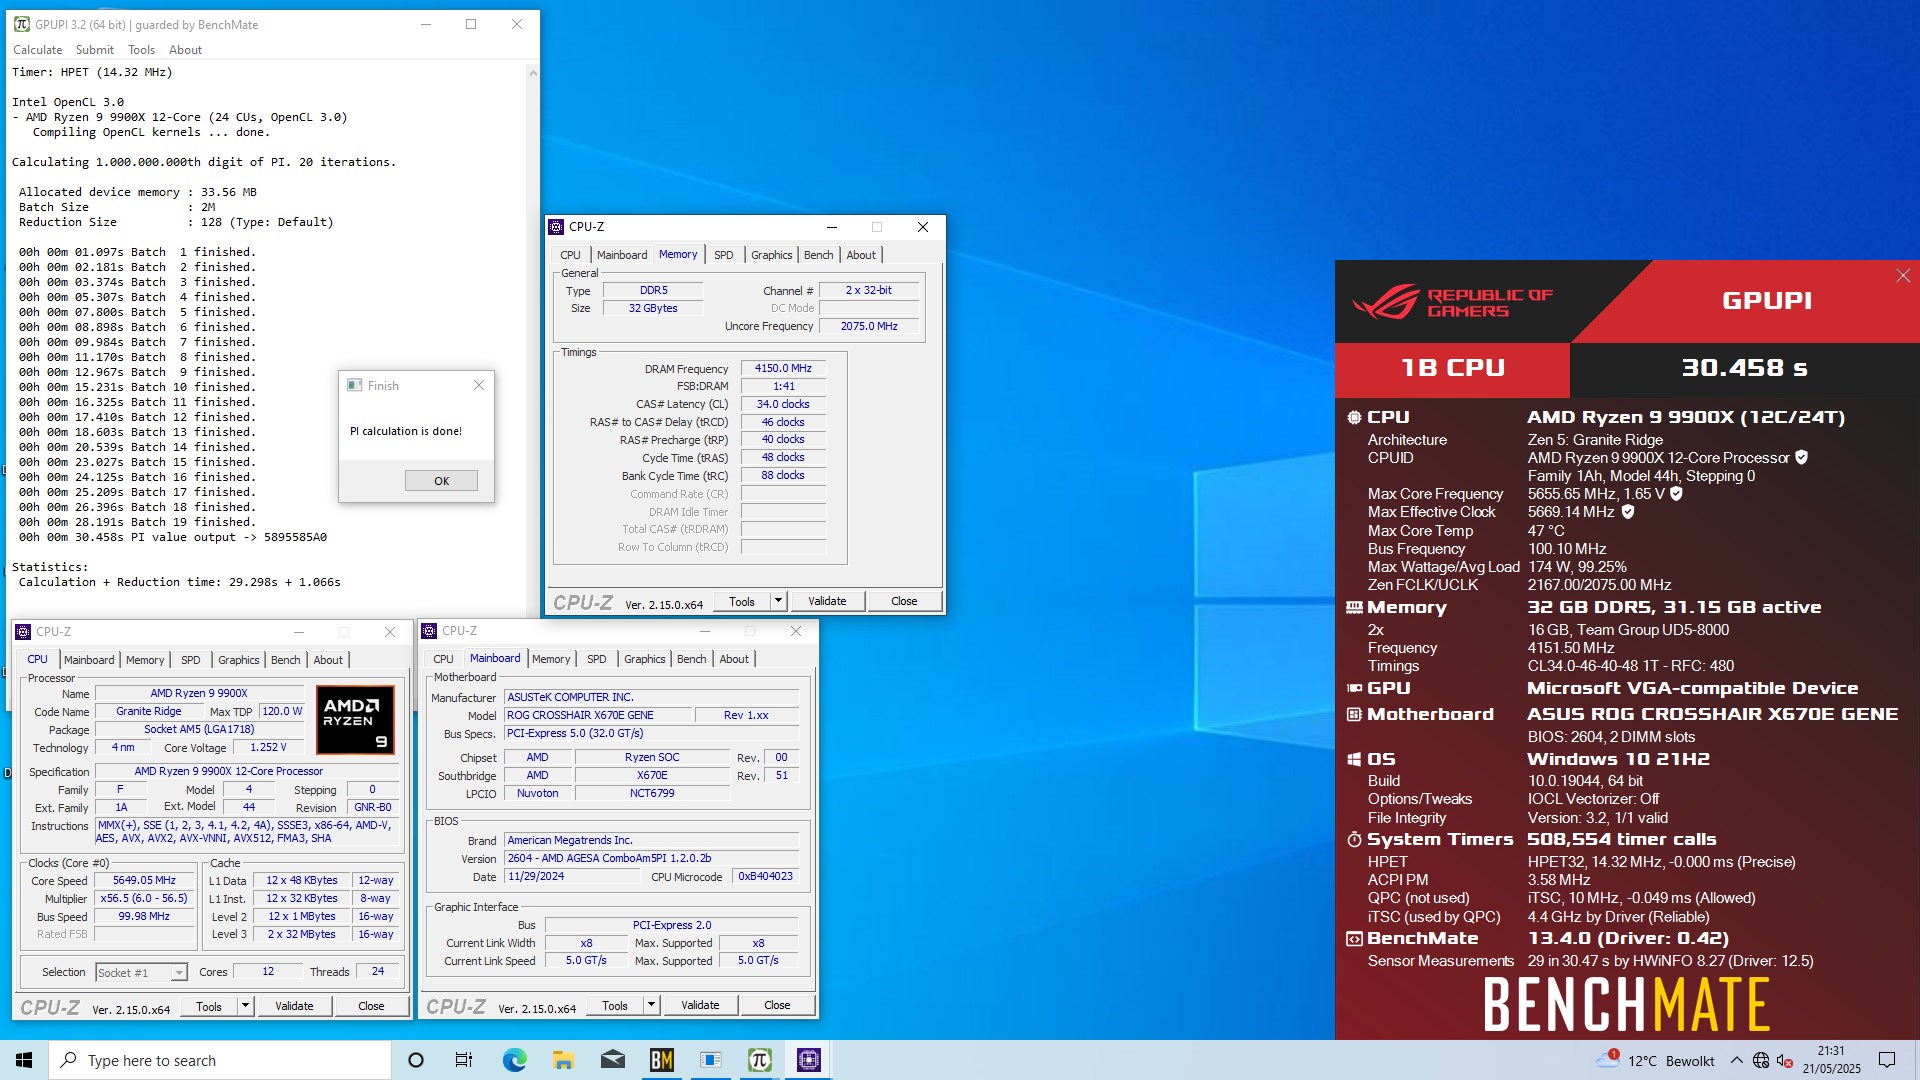
Task: Switch to CPU-Z taskbar icon
Action: 808,1060
